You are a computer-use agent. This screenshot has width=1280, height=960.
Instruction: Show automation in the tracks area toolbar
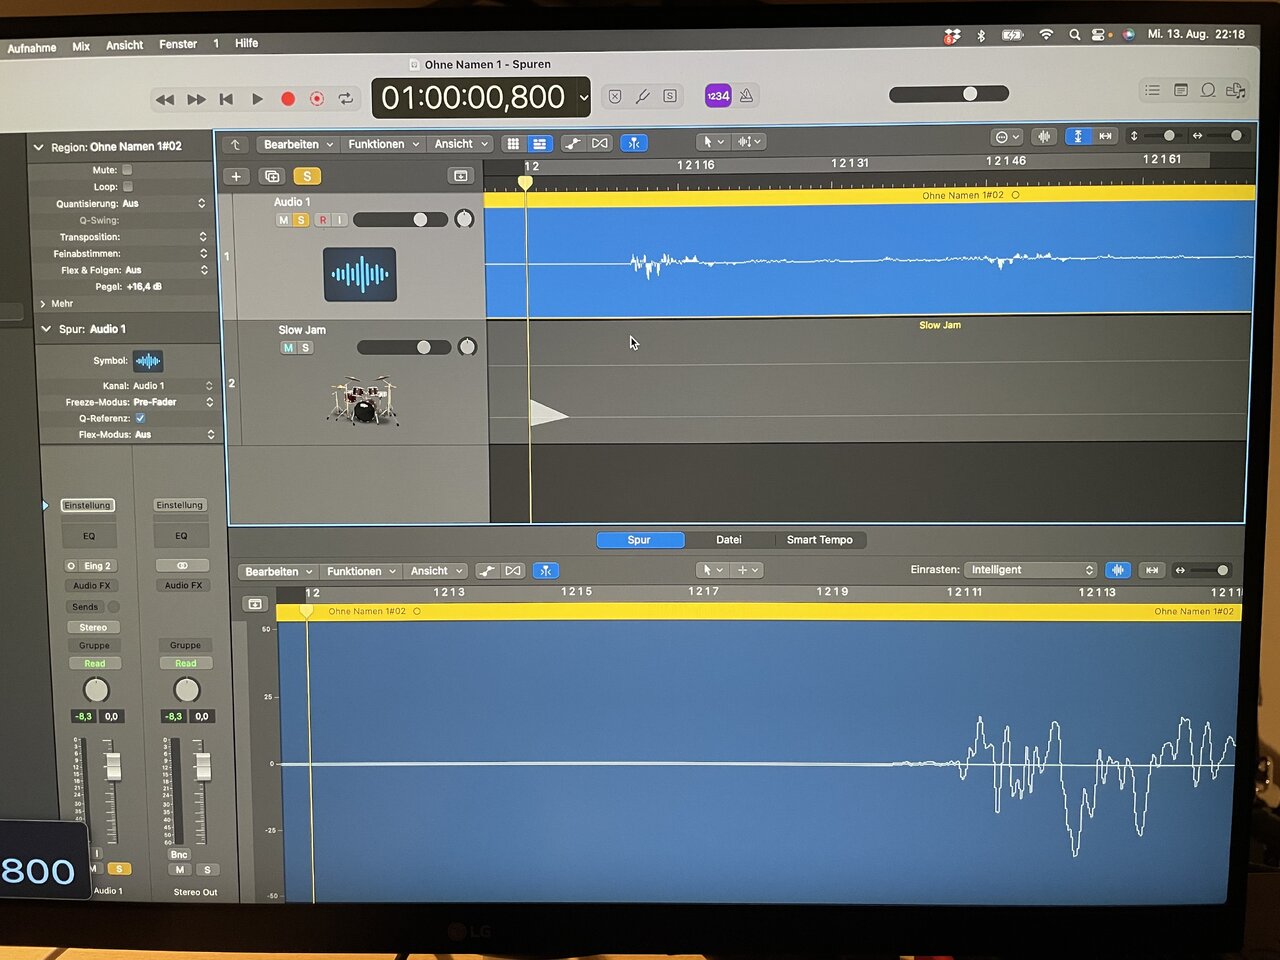click(x=572, y=144)
